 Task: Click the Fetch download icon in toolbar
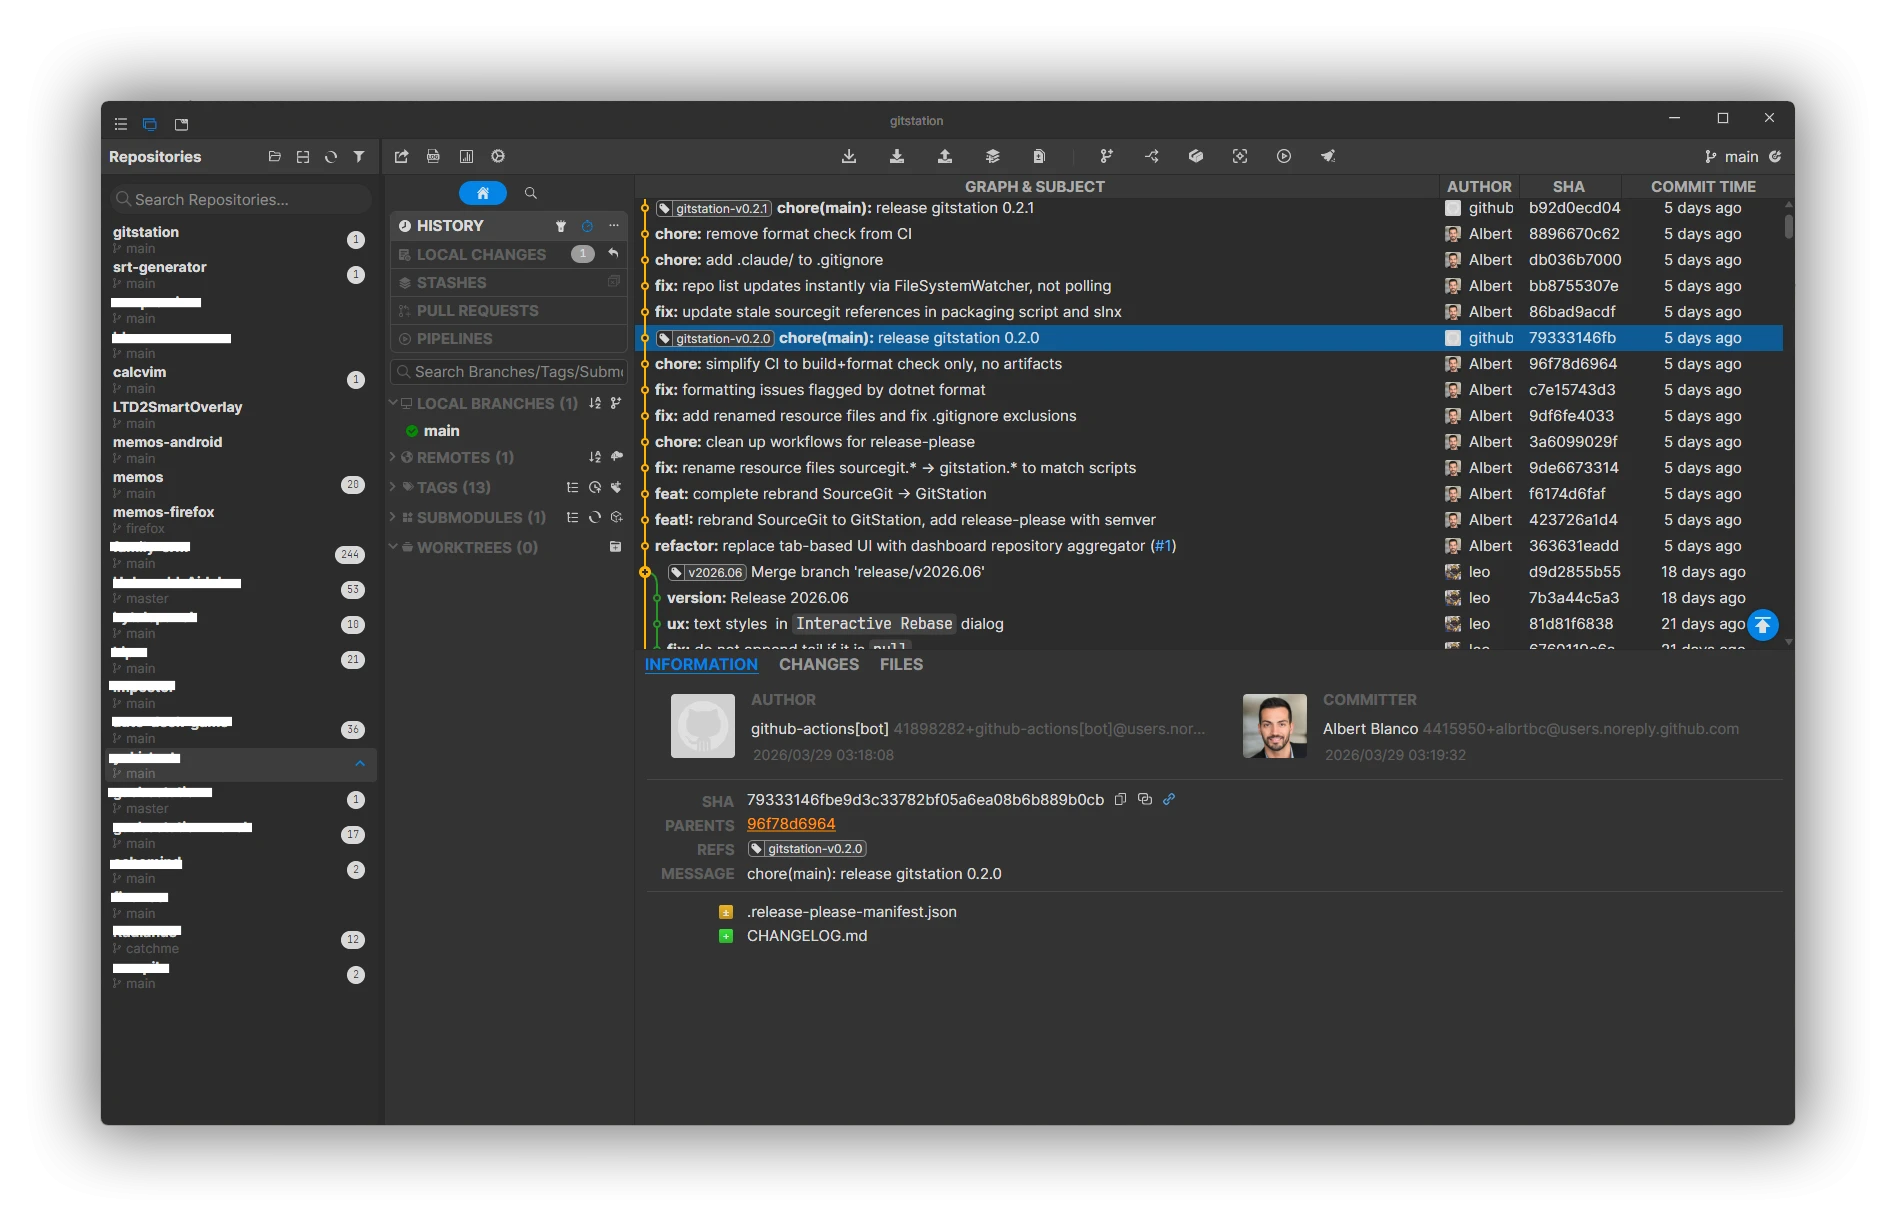(x=849, y=156)
